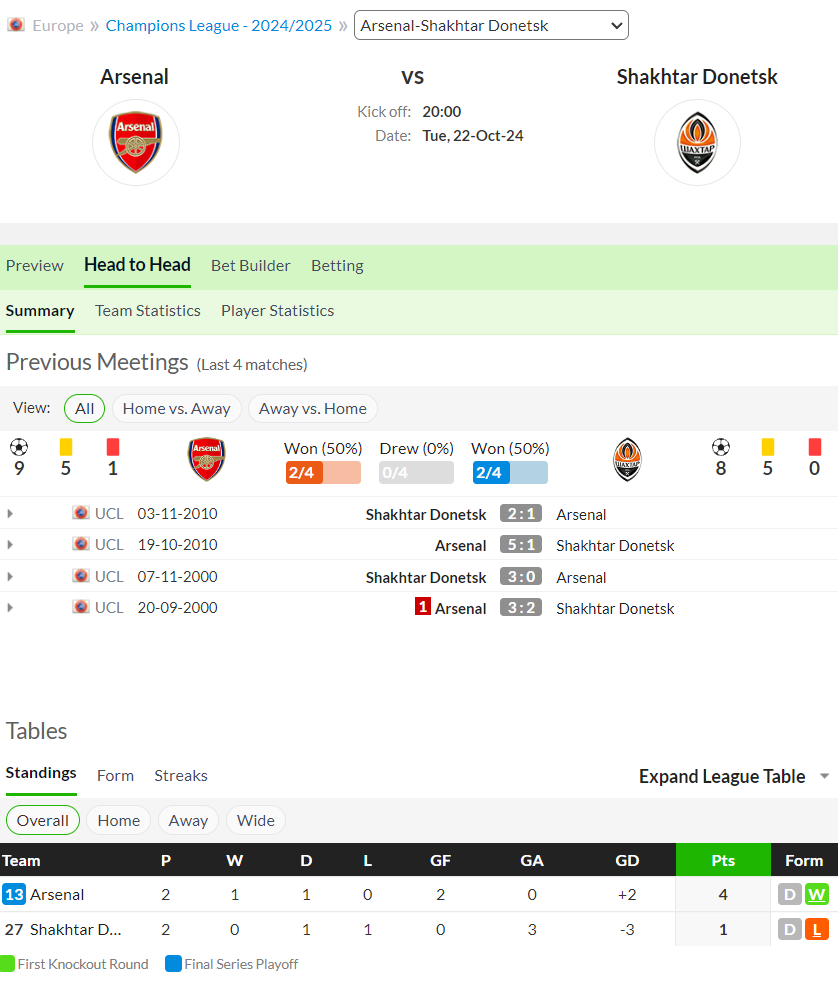The height and width of the screenshot is (981, 840).
Task: Click the Shakhtar Donetsk crest in match header
Action: click(x=697, y=142)
